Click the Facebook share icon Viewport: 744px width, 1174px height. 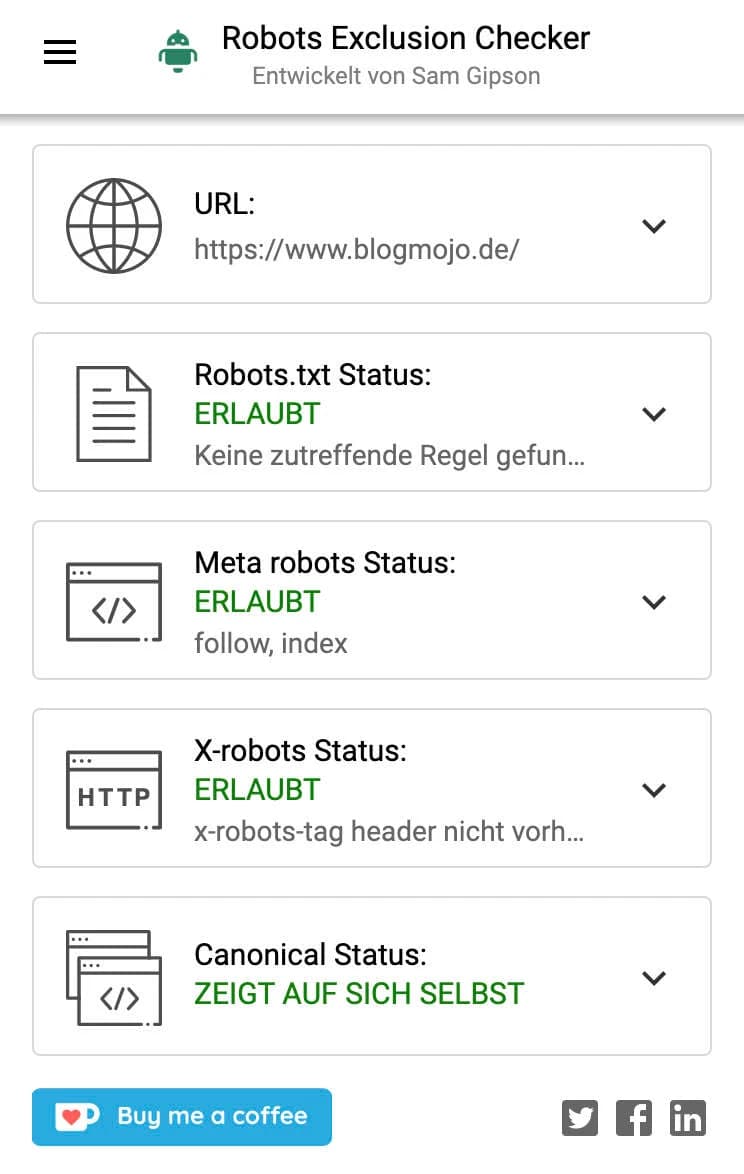[634, 1118]
